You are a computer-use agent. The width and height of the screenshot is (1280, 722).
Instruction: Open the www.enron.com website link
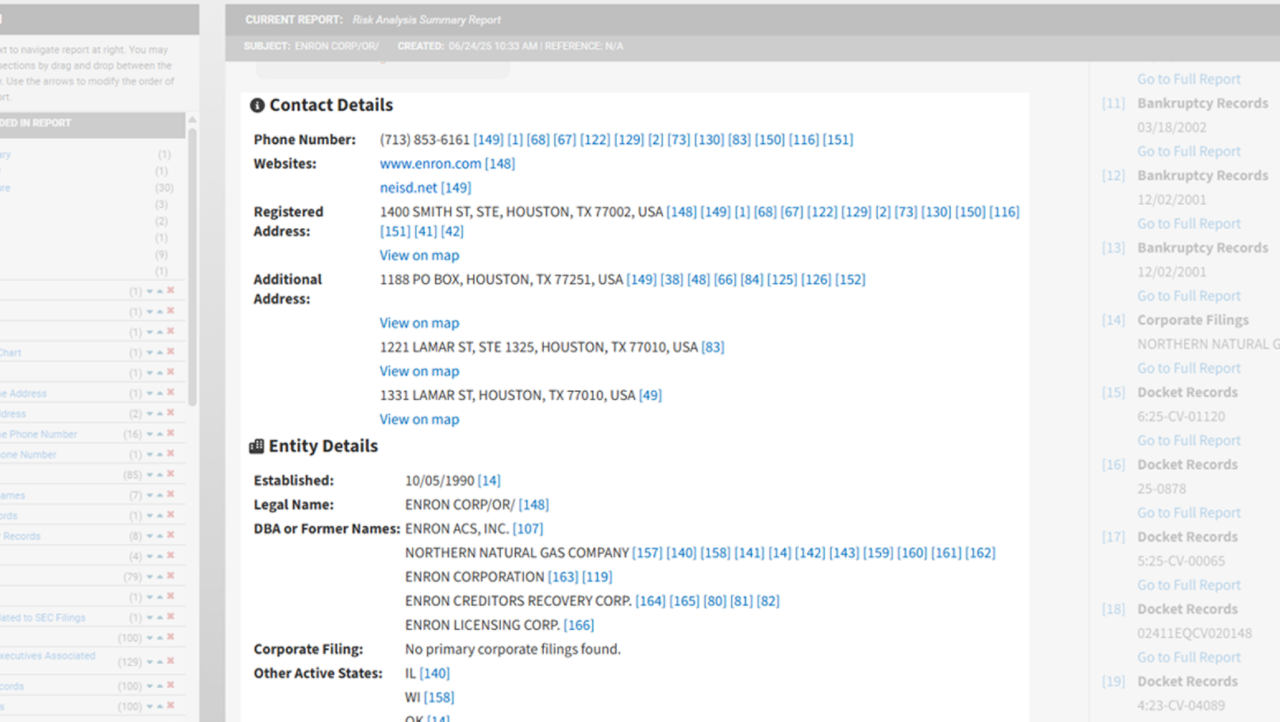[430, 164]
